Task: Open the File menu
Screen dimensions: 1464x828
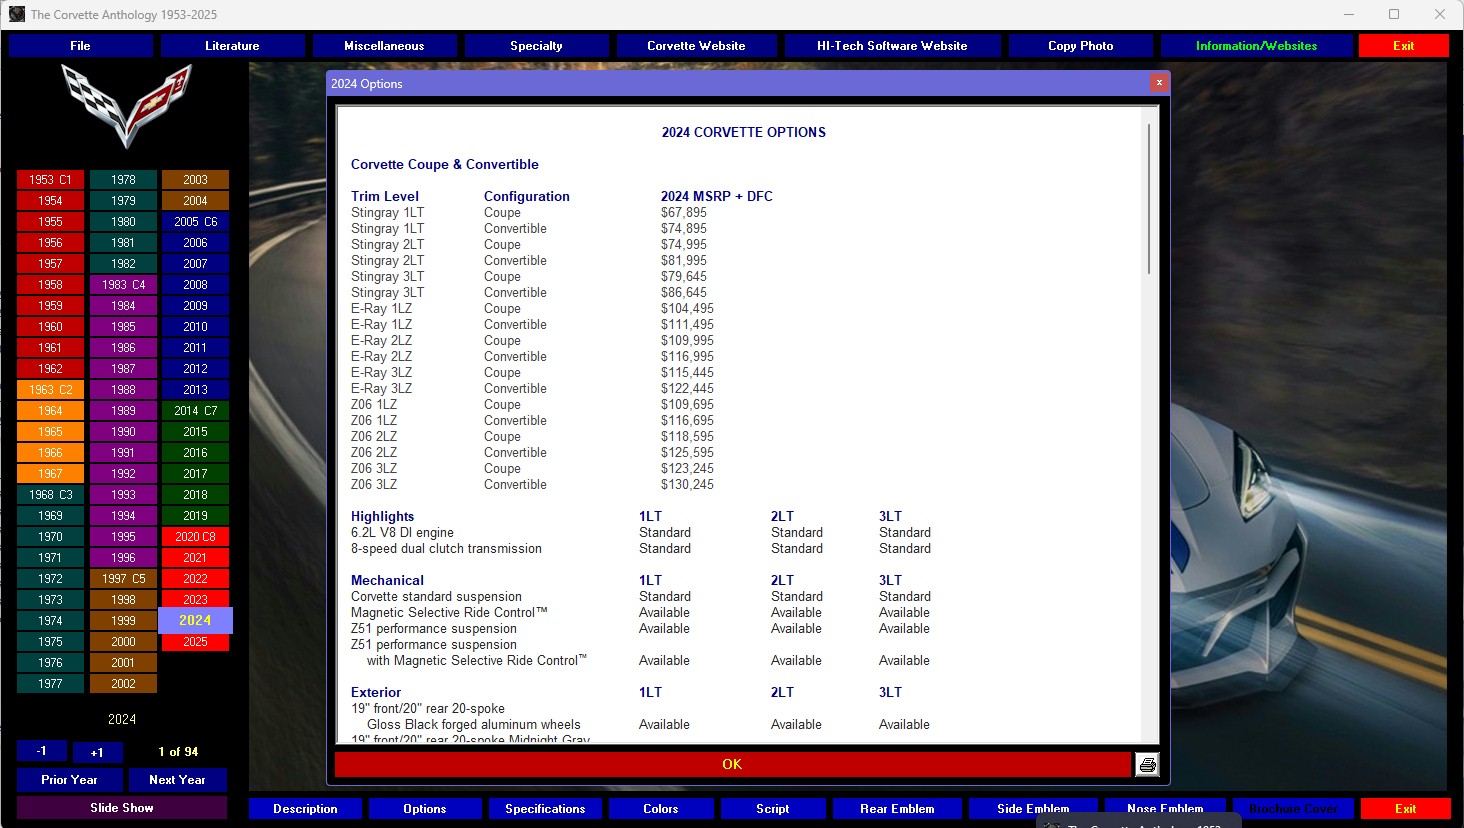Action: (x=81, y=46)
